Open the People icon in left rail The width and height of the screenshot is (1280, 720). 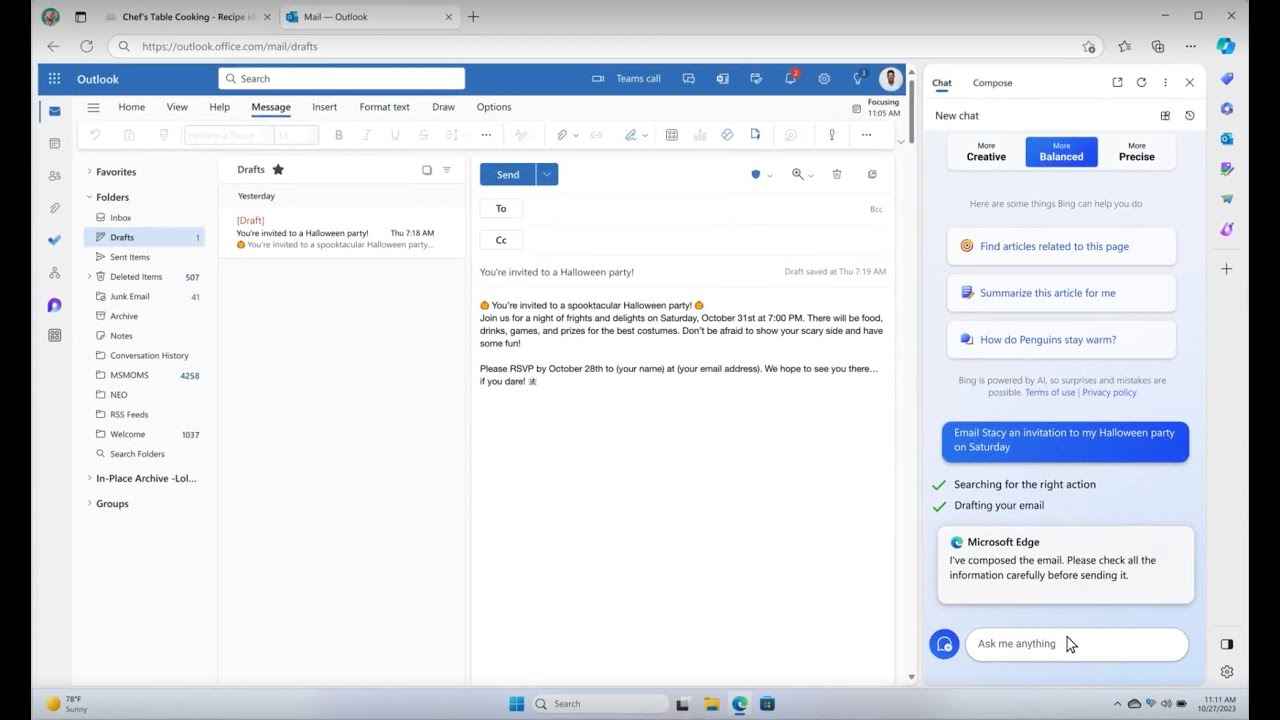[55, 176]
